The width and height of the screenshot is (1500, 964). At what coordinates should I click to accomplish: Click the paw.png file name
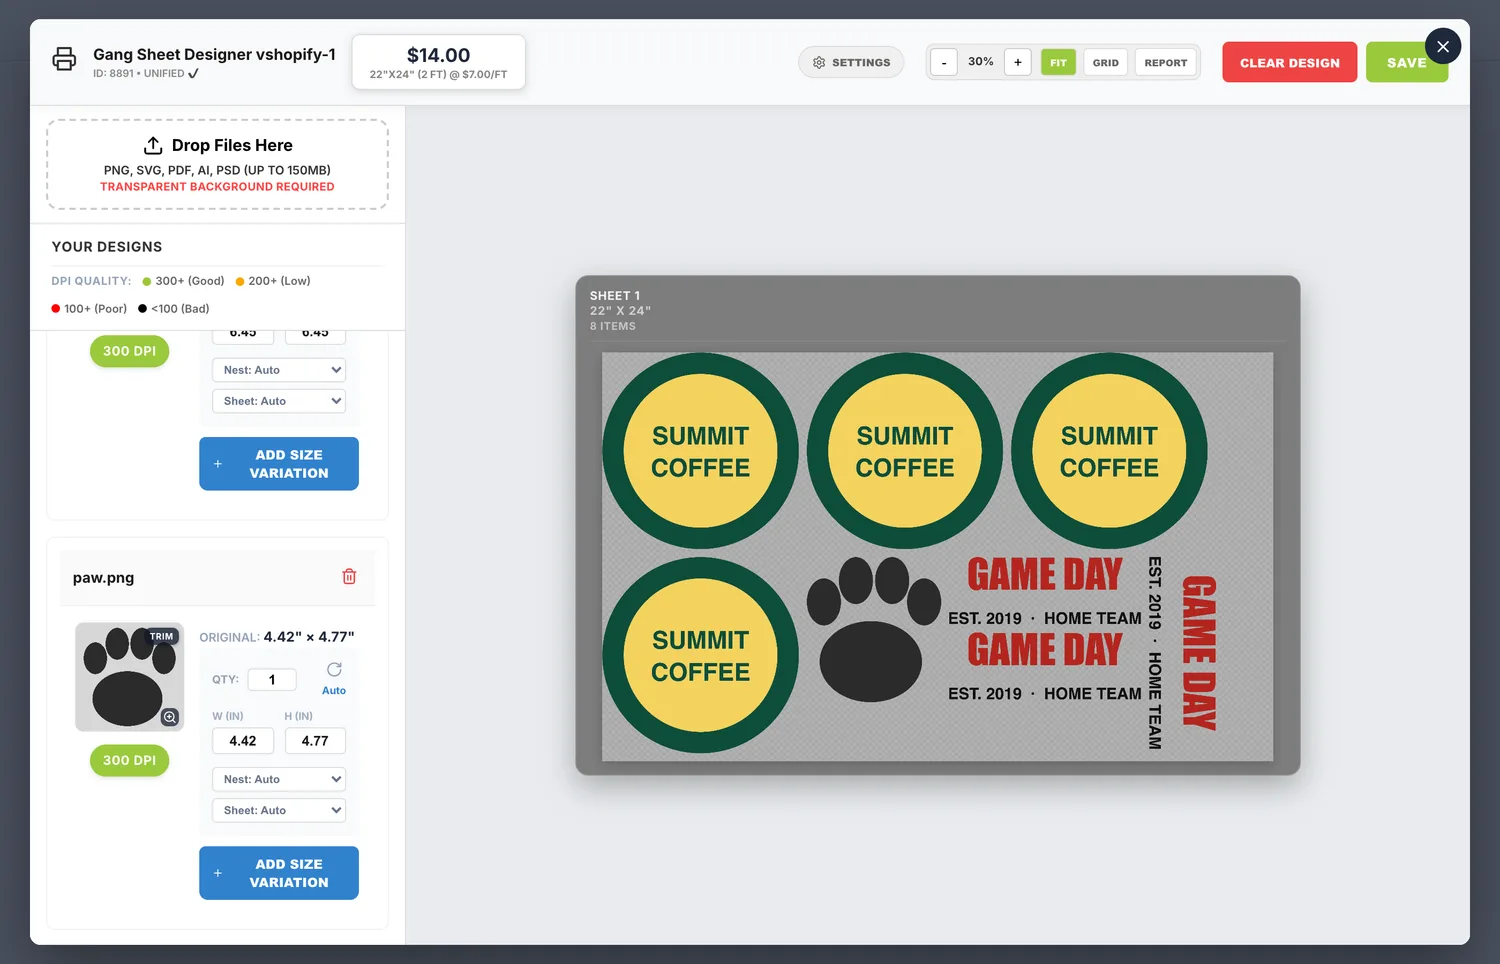(103, 577)
